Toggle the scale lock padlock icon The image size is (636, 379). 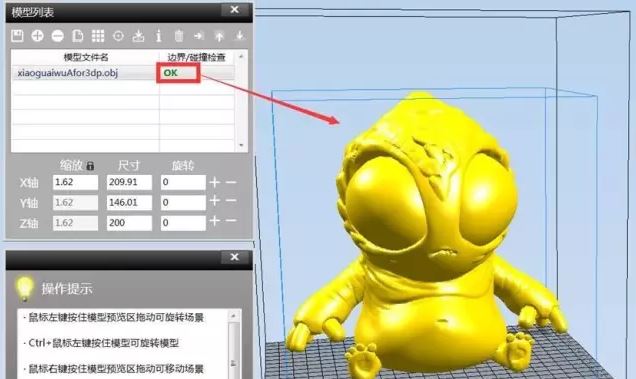point(90,166)
